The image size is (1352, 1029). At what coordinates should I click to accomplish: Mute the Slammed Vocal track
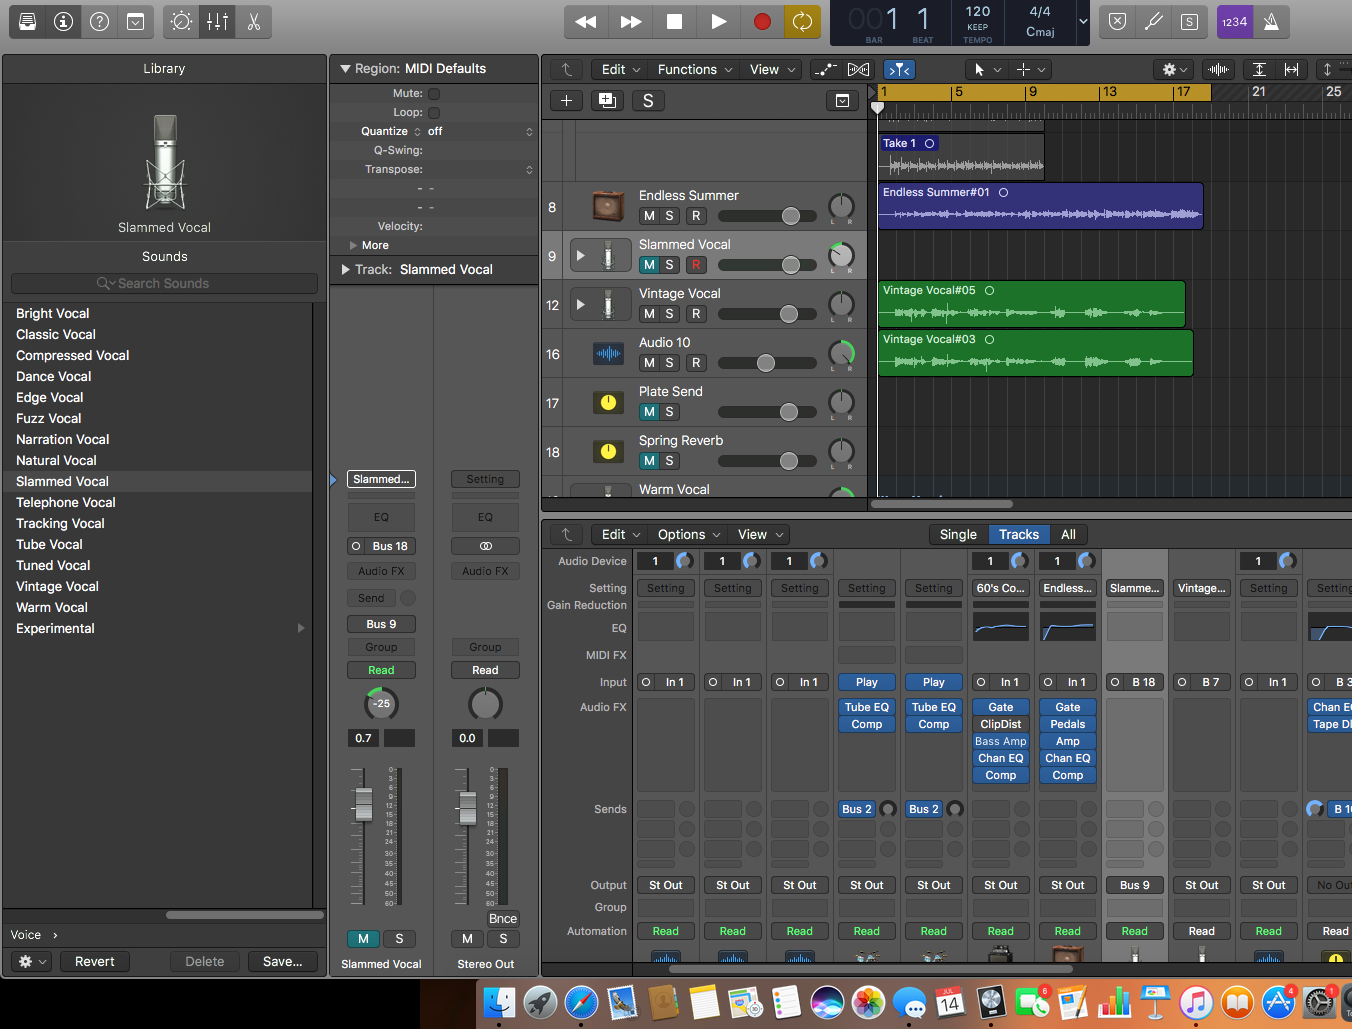(x=649, y=265)
